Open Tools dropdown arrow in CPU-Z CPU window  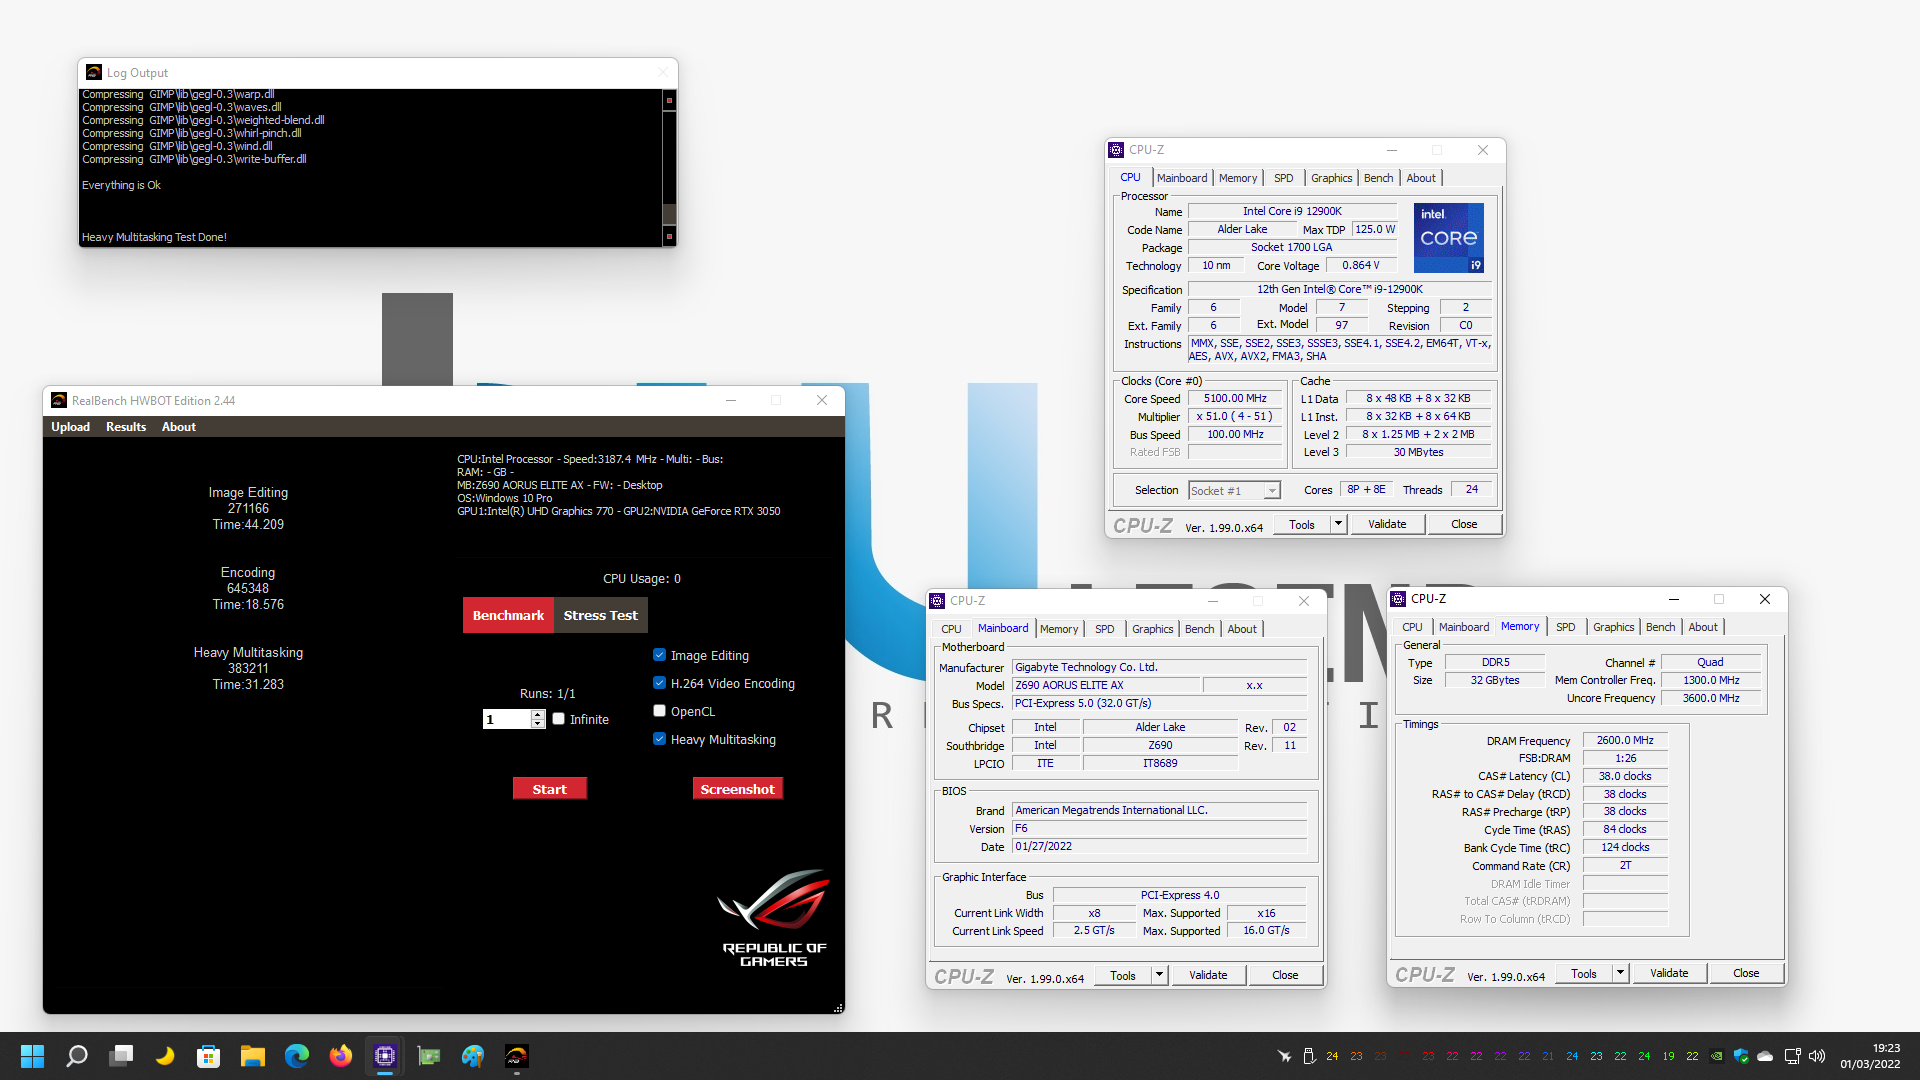click(x=1338, y=524)
